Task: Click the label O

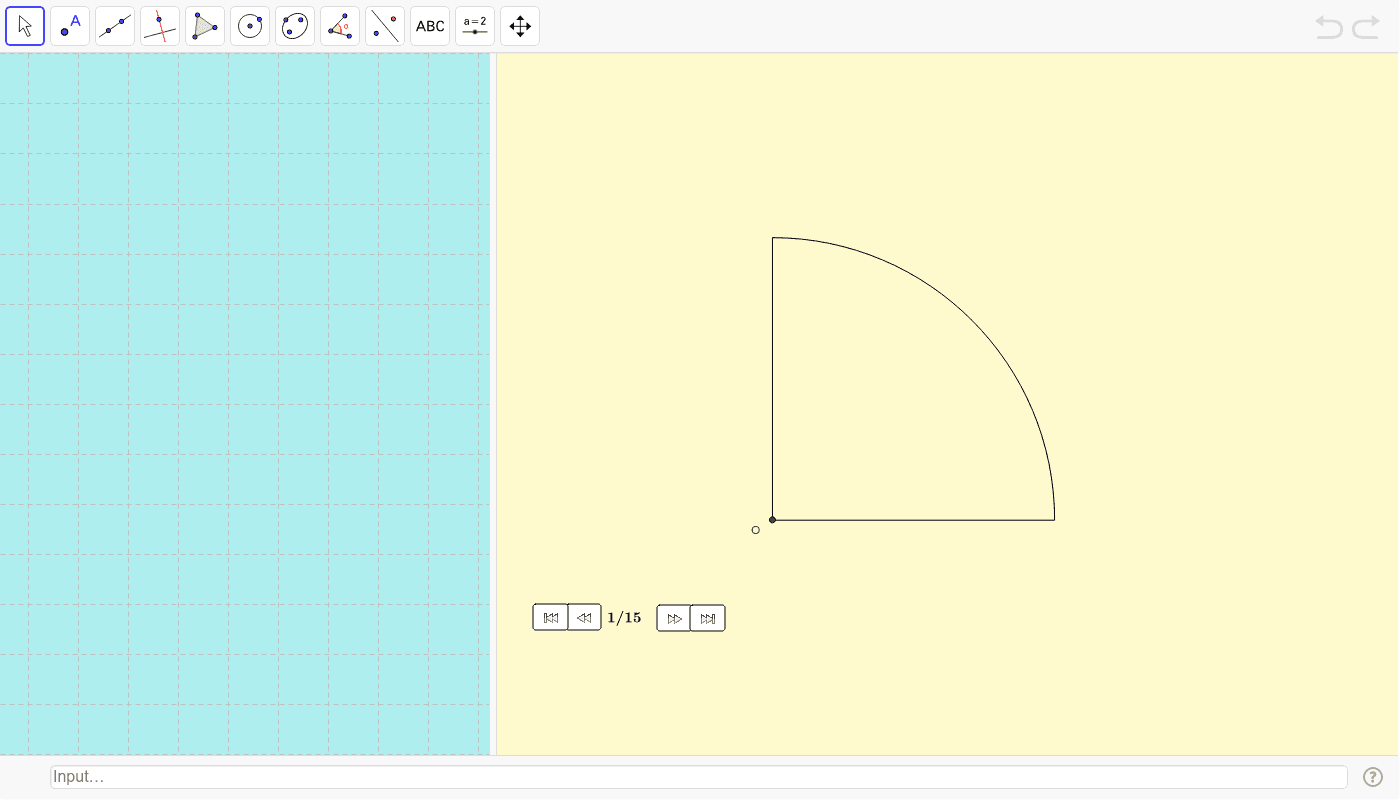Action: click(755, 530)
